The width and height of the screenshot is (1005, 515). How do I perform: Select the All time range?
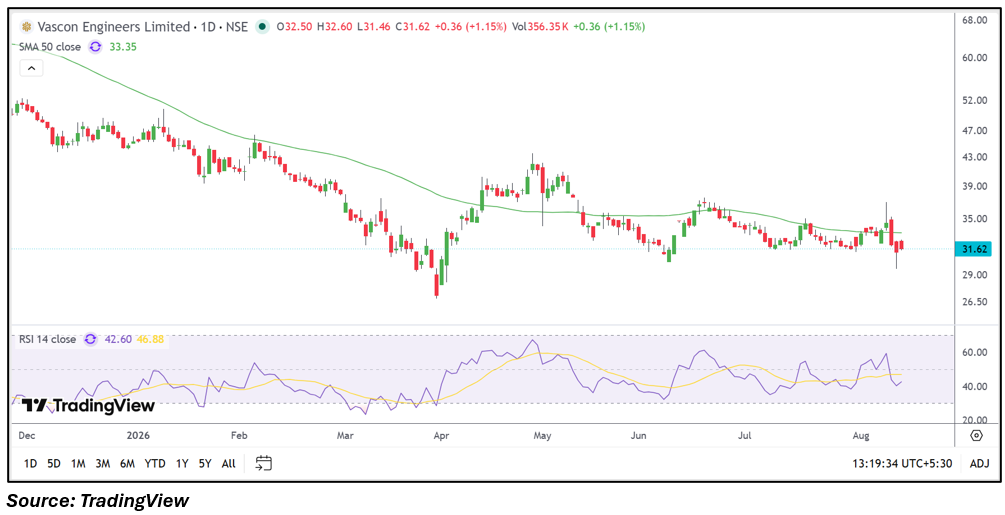[x=228, y=463]
